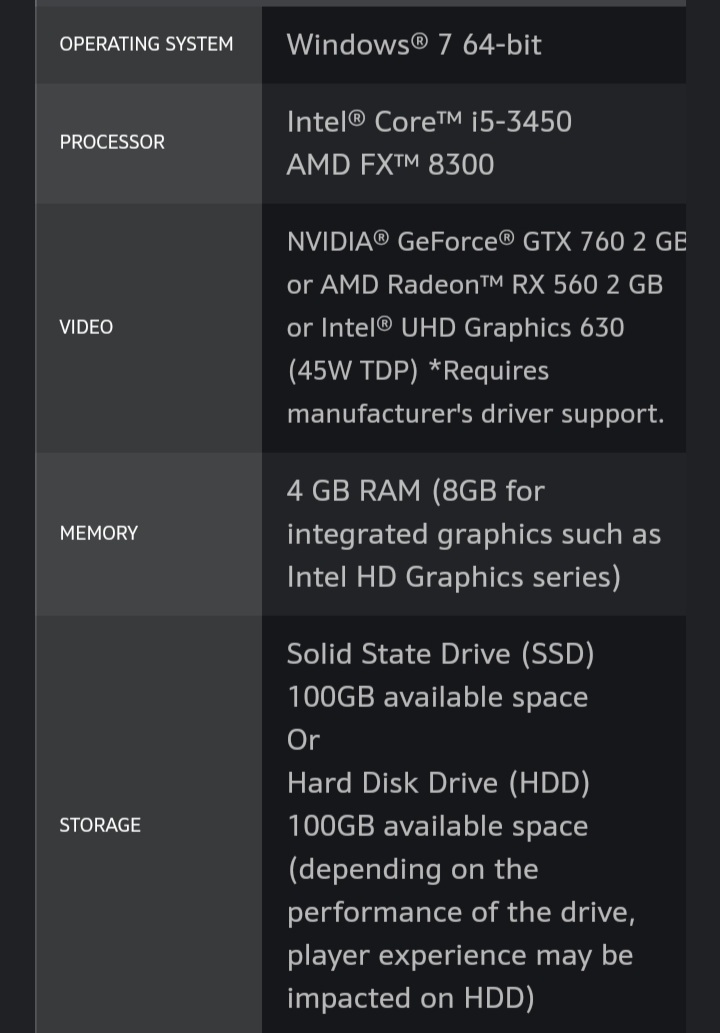The height and width of the screenshot is (1033, 720).
Task: Select the manufacturer's driver support line
Action: coord(475,414)
